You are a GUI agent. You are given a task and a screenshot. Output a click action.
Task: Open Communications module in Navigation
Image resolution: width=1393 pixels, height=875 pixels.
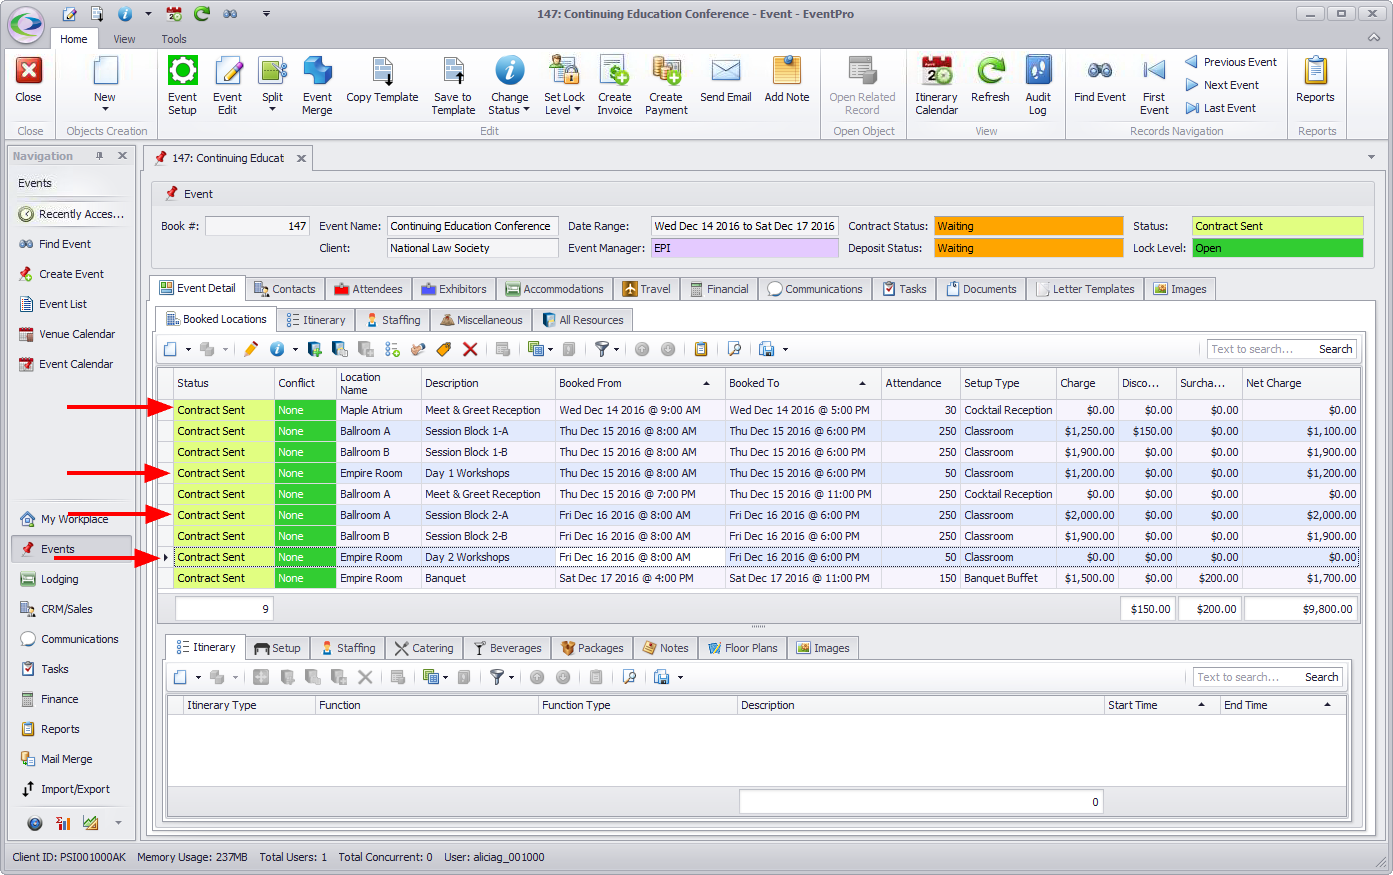point(70,639)
